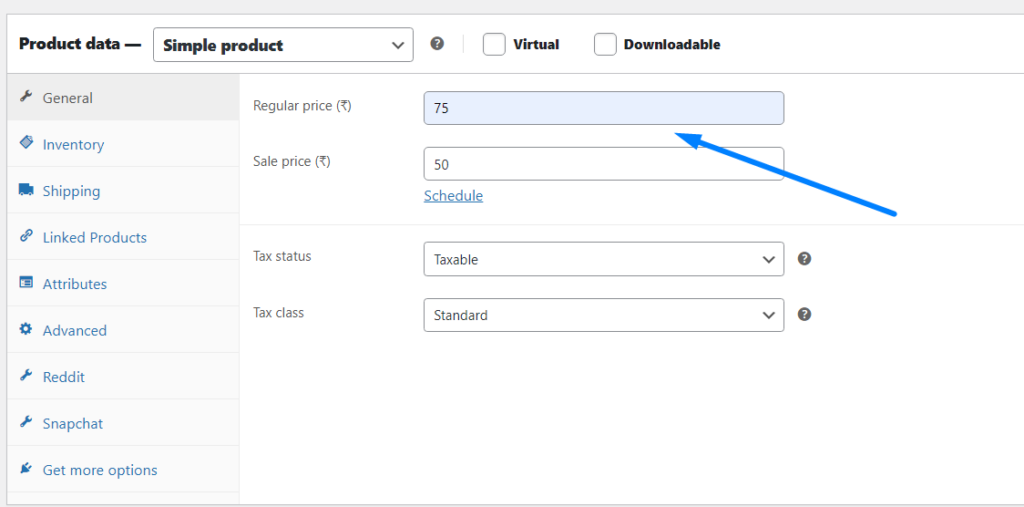Enable the Virtual checkbox
This screenshot has width=1024, height=507.
coord(494,44)
